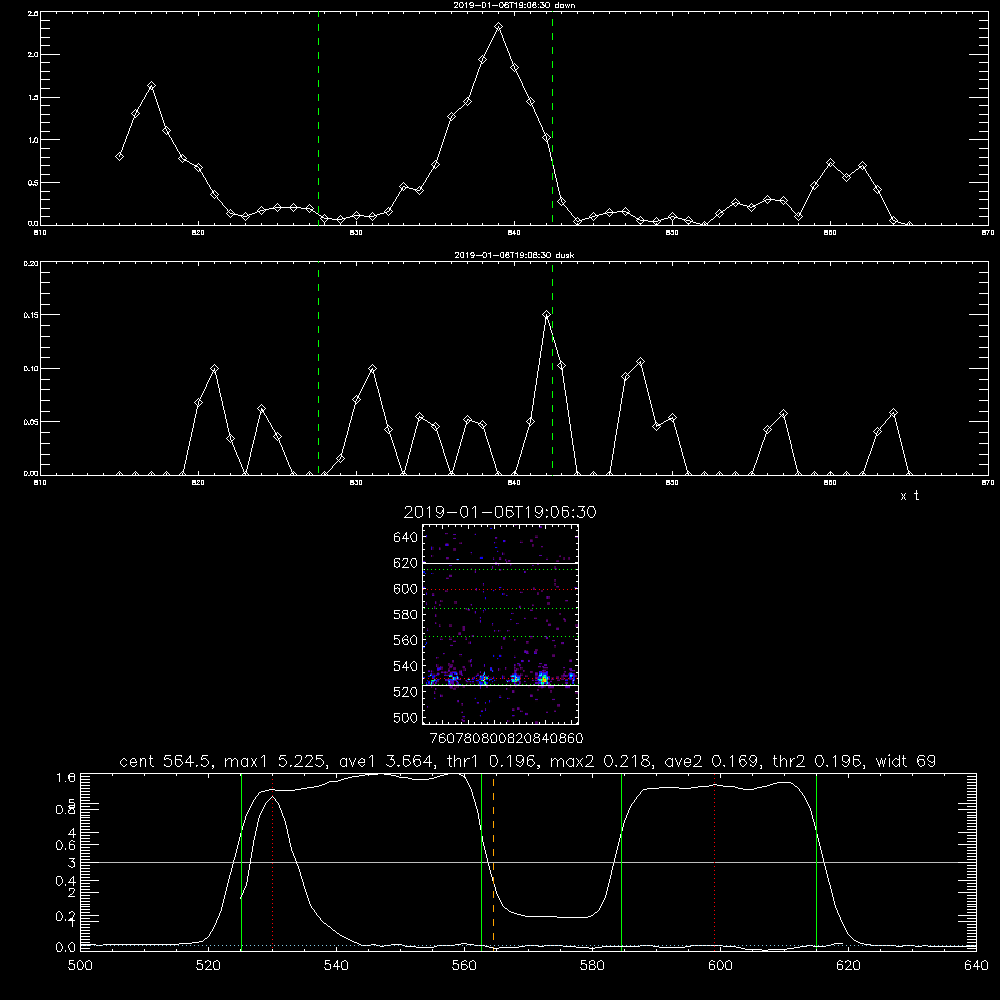Click the solid green line near 585 in the bottom plot
Screen dimensions: 1000x1000
[621, 861]
